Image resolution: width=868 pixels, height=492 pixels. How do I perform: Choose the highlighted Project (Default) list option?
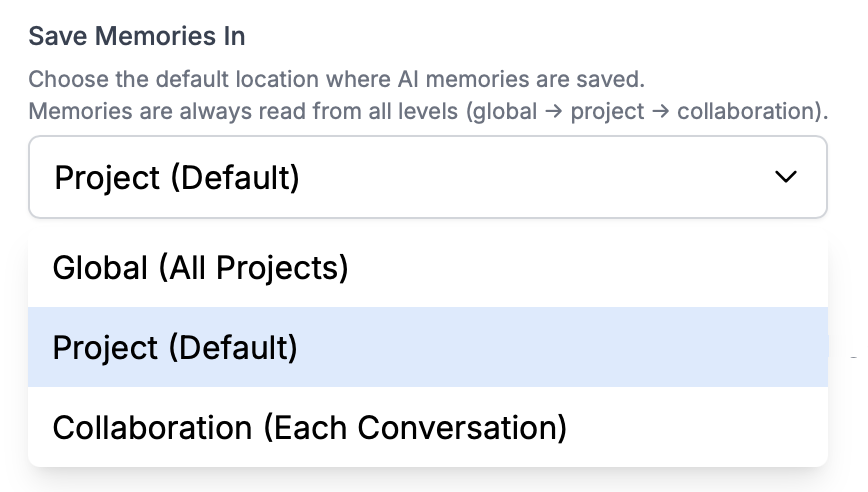tap(175, 348)
